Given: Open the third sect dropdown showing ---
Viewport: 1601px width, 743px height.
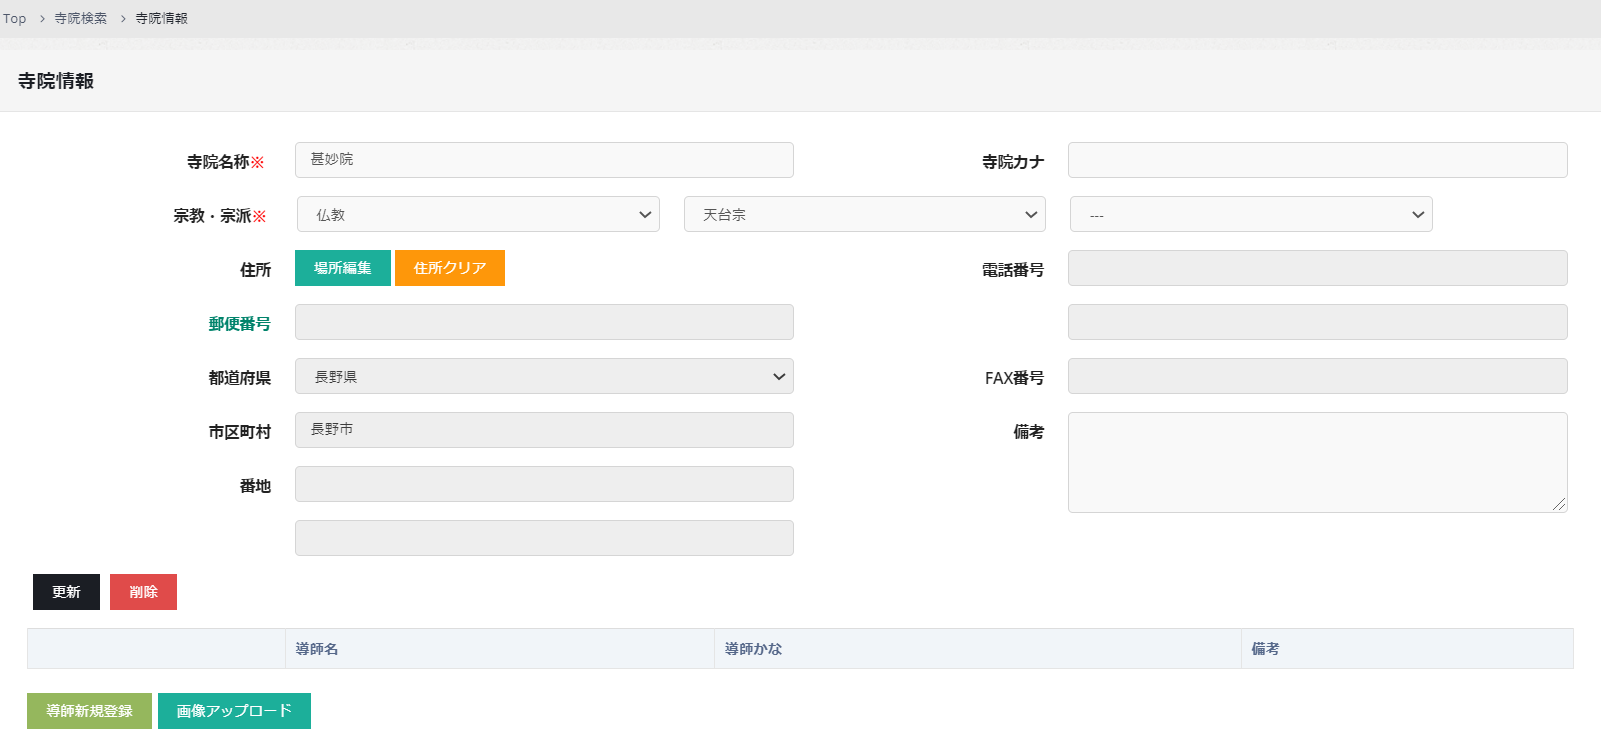Looking at the screenshot, I should pos(1250,214).
